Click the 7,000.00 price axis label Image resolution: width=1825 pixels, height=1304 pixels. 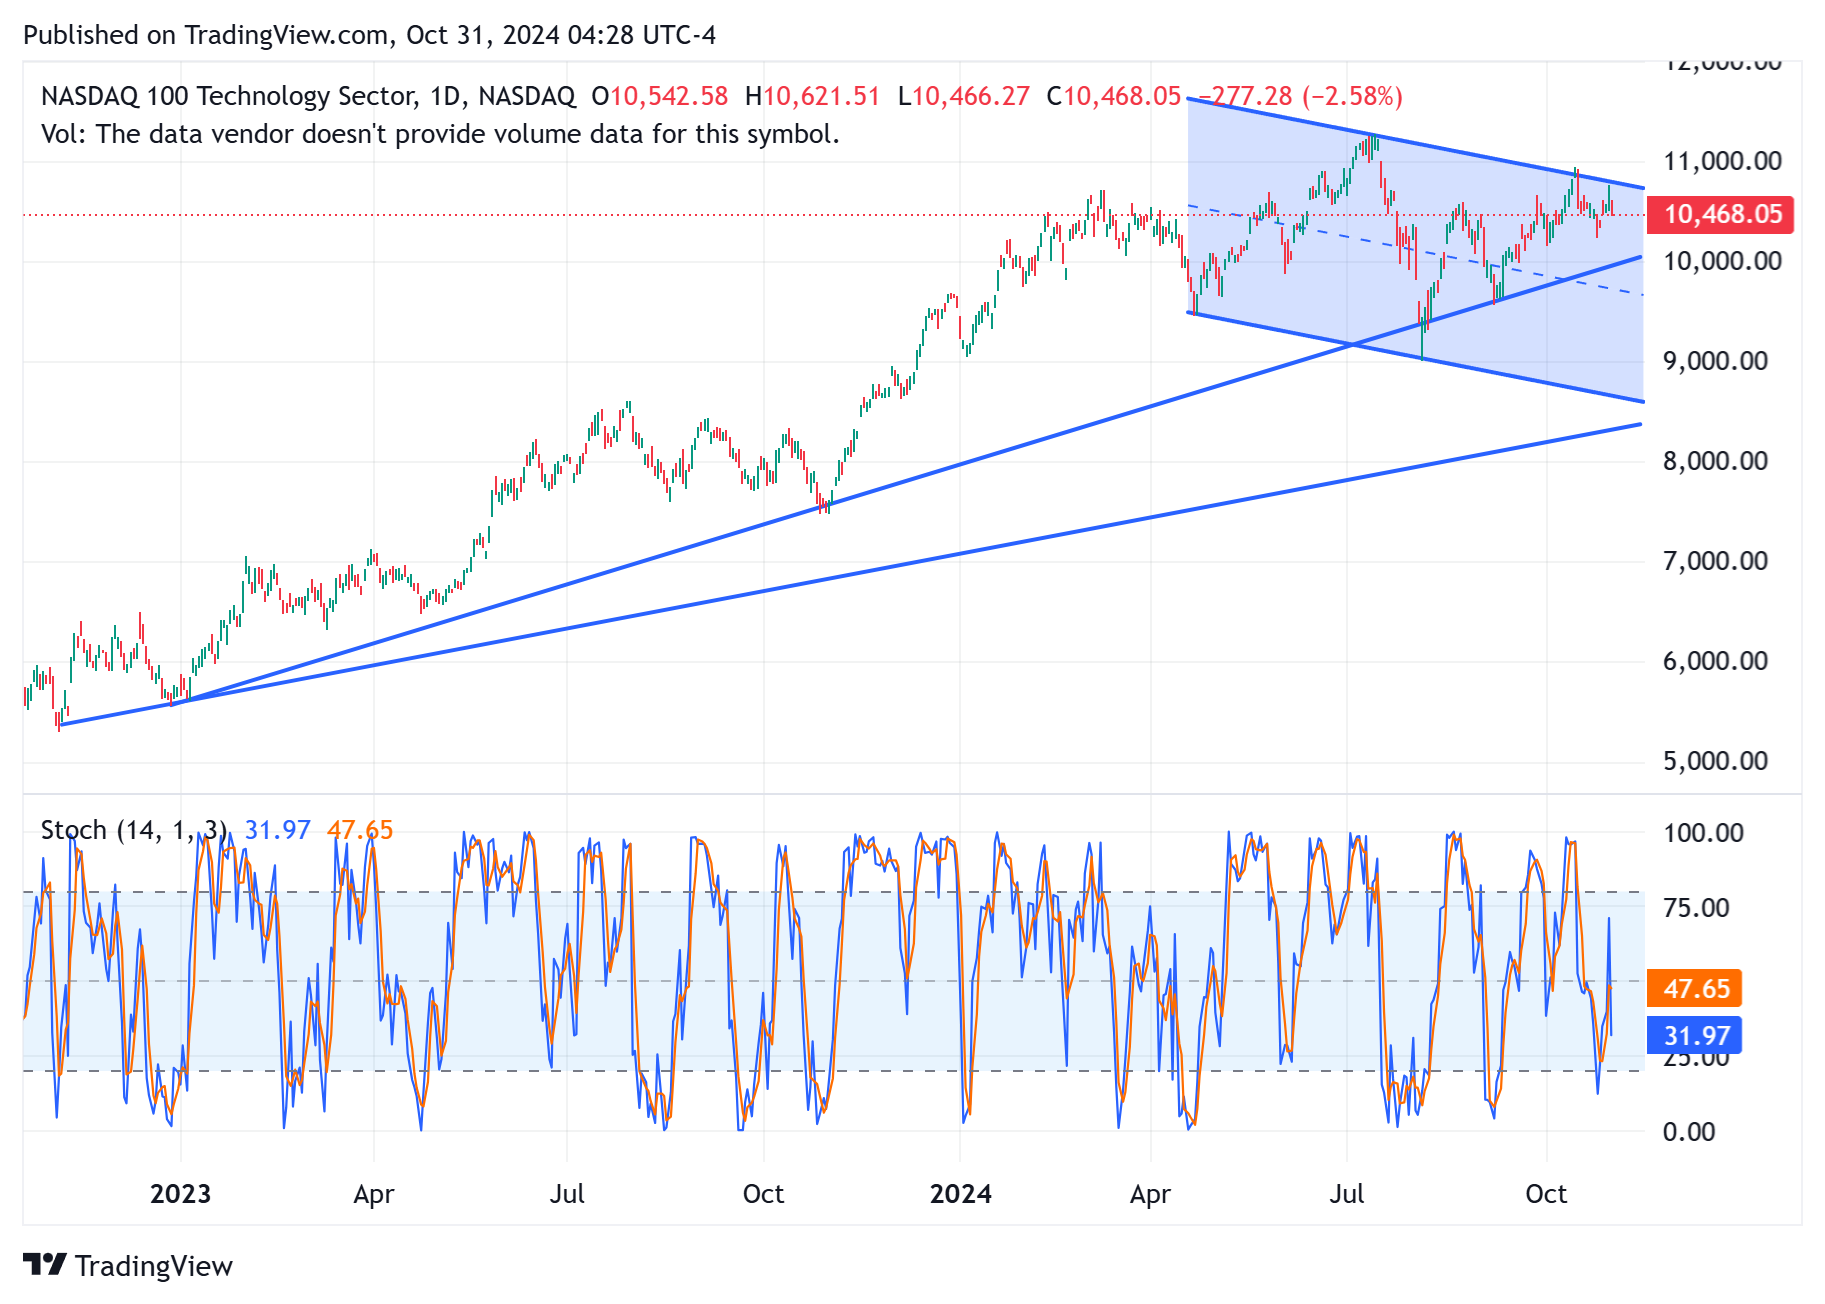pos(1715,561)
